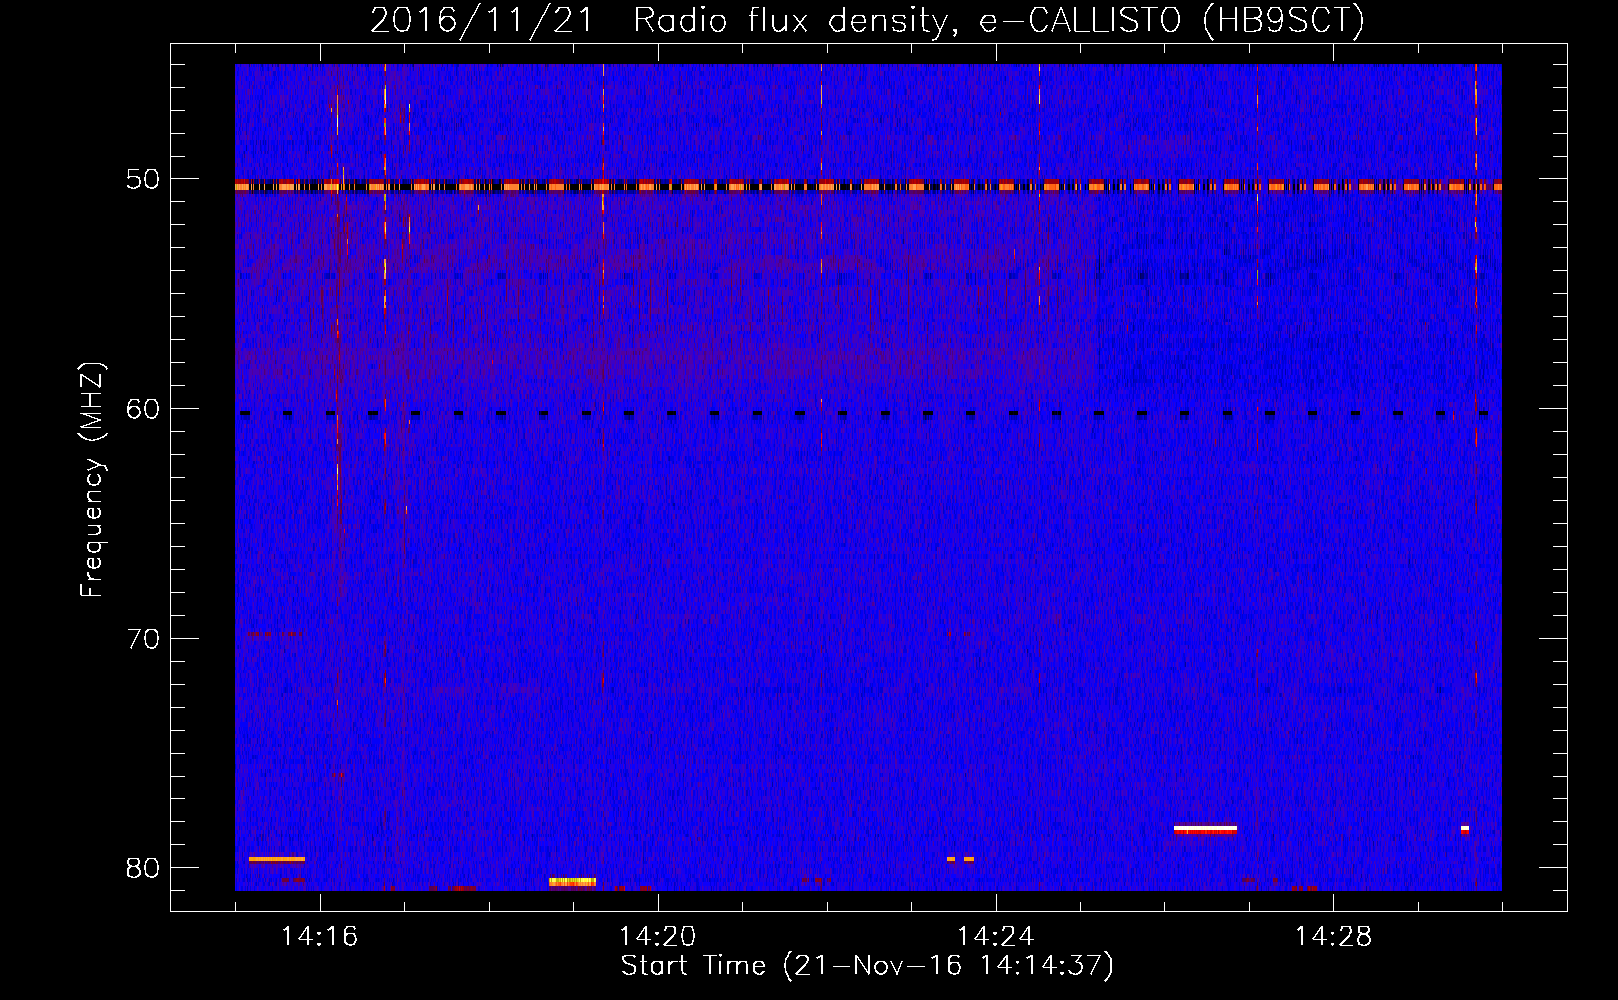Click the 'Start Time (21-Nov-16 14:14:37)' label
Image resolution: width=1618 pixels, height=1000 pixels.
[x=867, y=966]
